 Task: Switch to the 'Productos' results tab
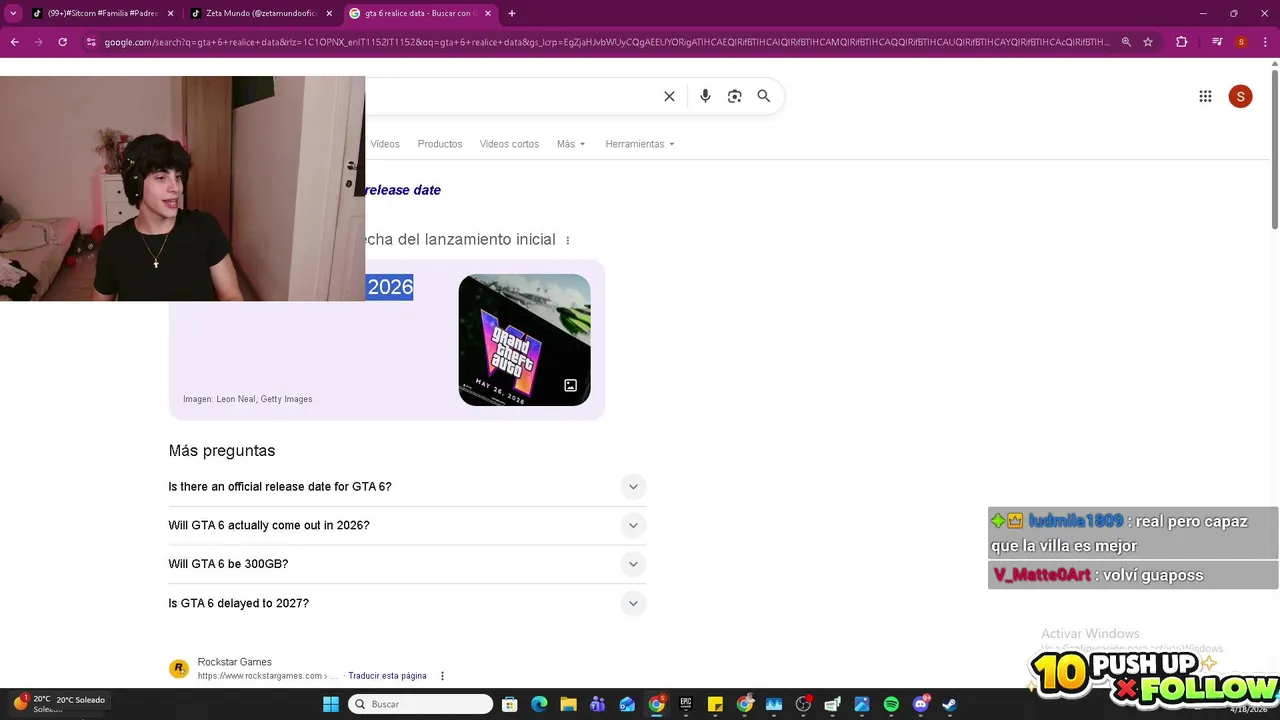point(440,144)
